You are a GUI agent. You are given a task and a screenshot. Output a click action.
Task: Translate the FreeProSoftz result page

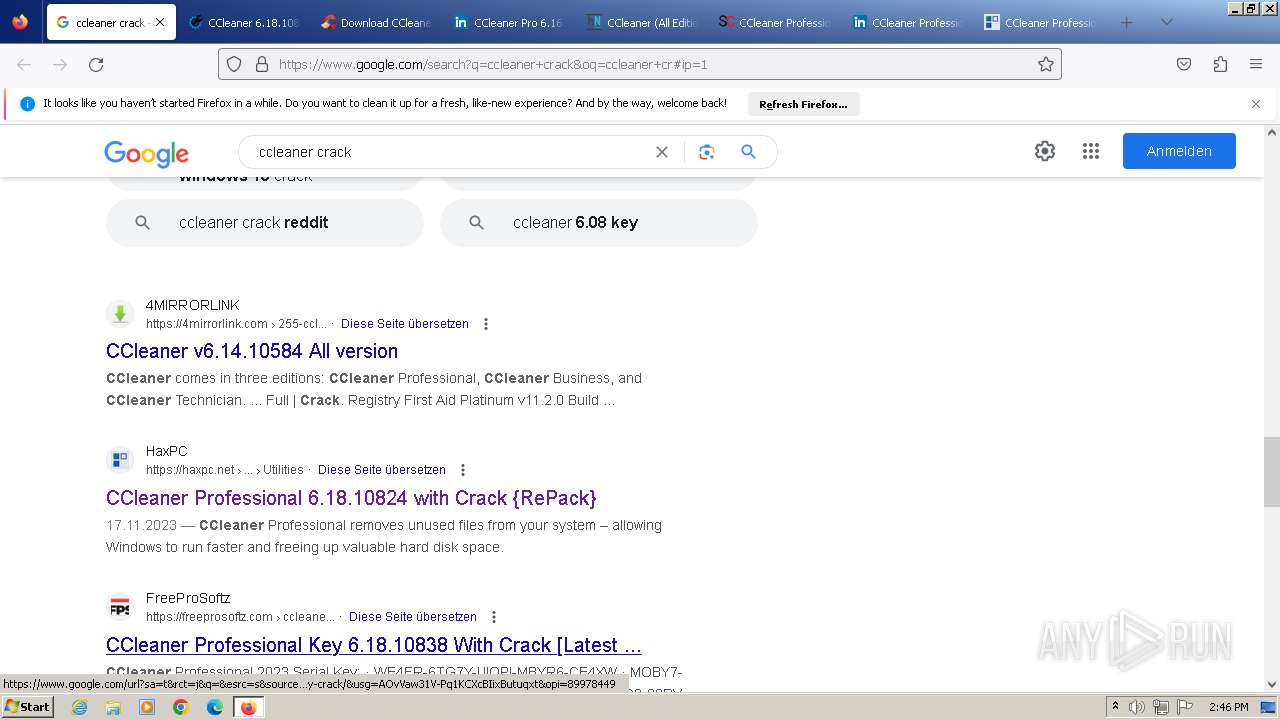coord(413,617)
